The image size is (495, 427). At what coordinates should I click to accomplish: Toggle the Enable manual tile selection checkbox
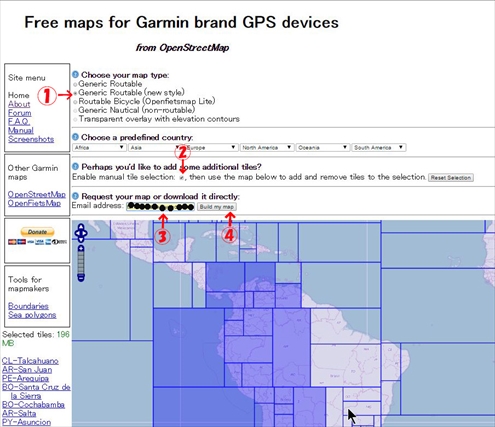click(182, 178)
